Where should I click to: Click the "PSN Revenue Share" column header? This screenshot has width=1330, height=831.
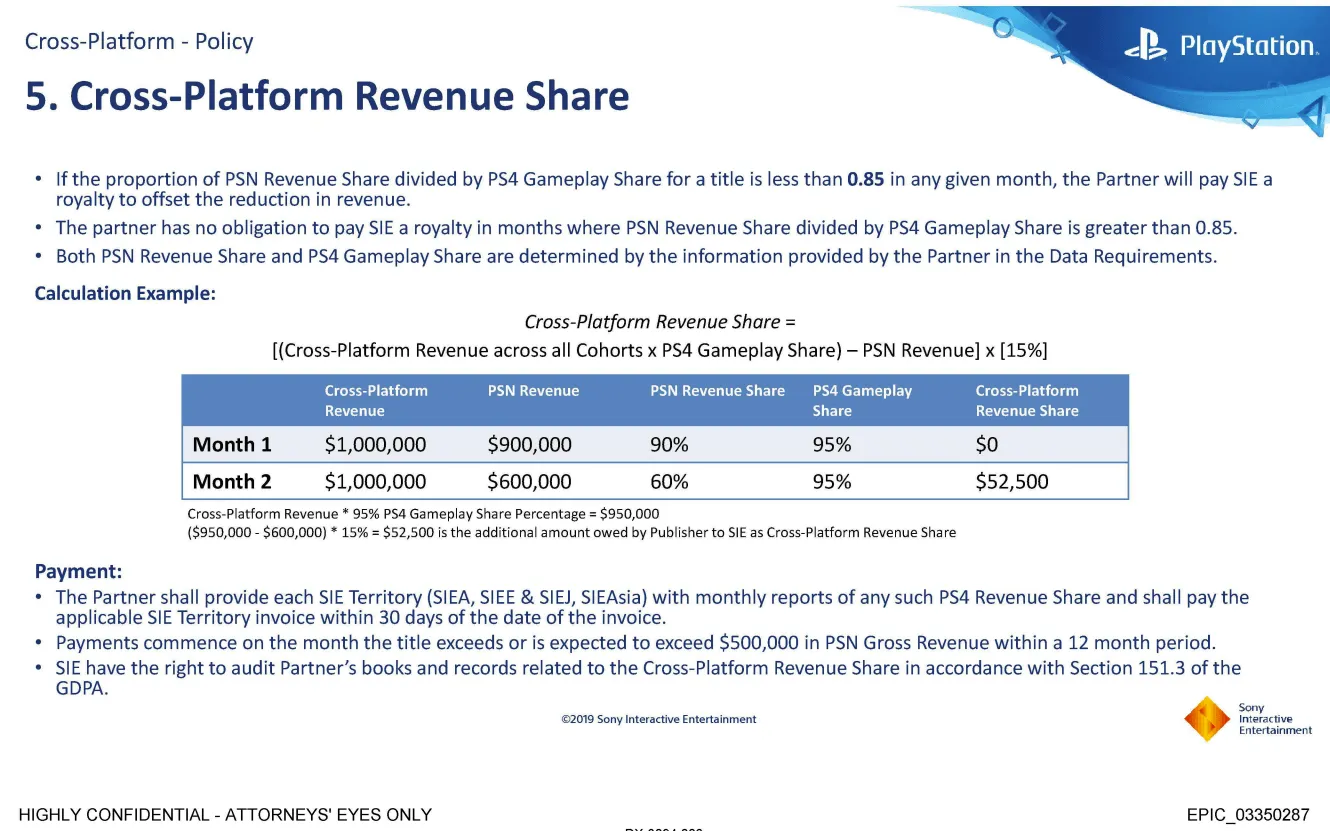[x=717, y=391]
